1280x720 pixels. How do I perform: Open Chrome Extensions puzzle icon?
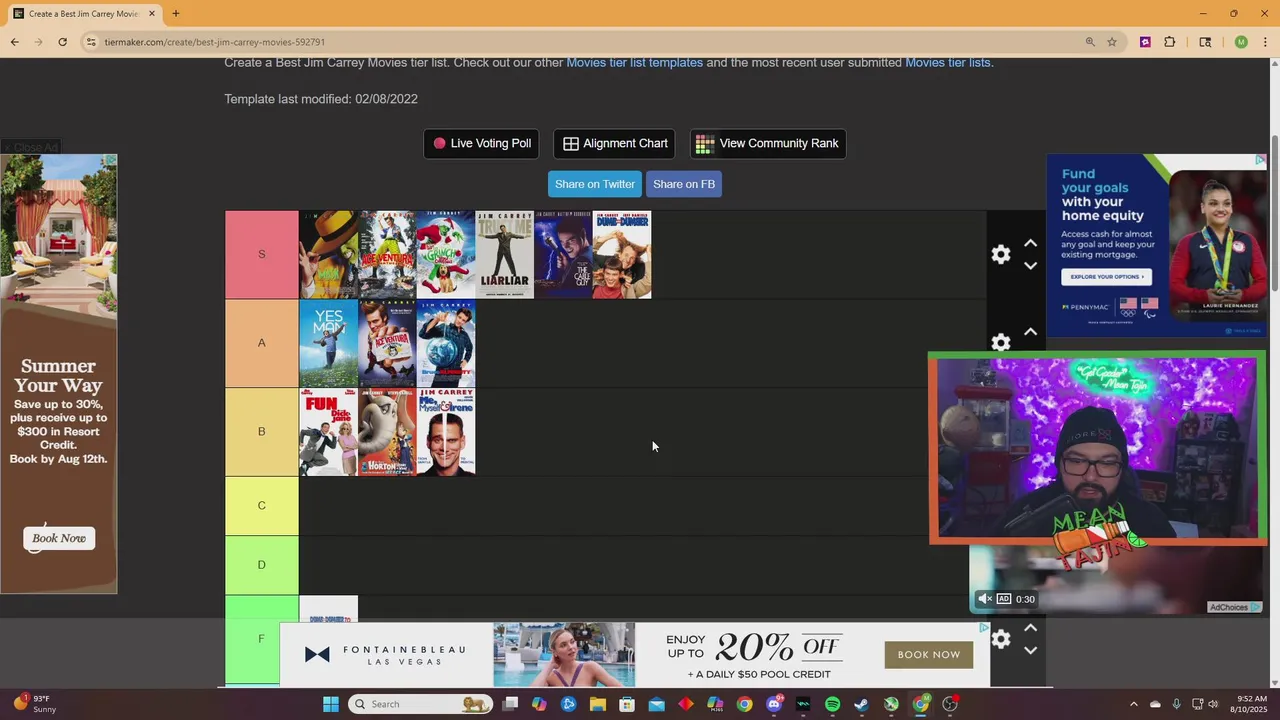pyautogui.click(x=1170, y=42)
